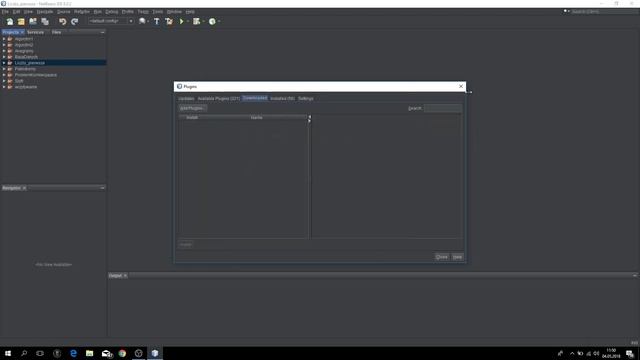Minimize the Navigator panel
The height and width of the screenshot is (360, 640).
tap(102, 188)
